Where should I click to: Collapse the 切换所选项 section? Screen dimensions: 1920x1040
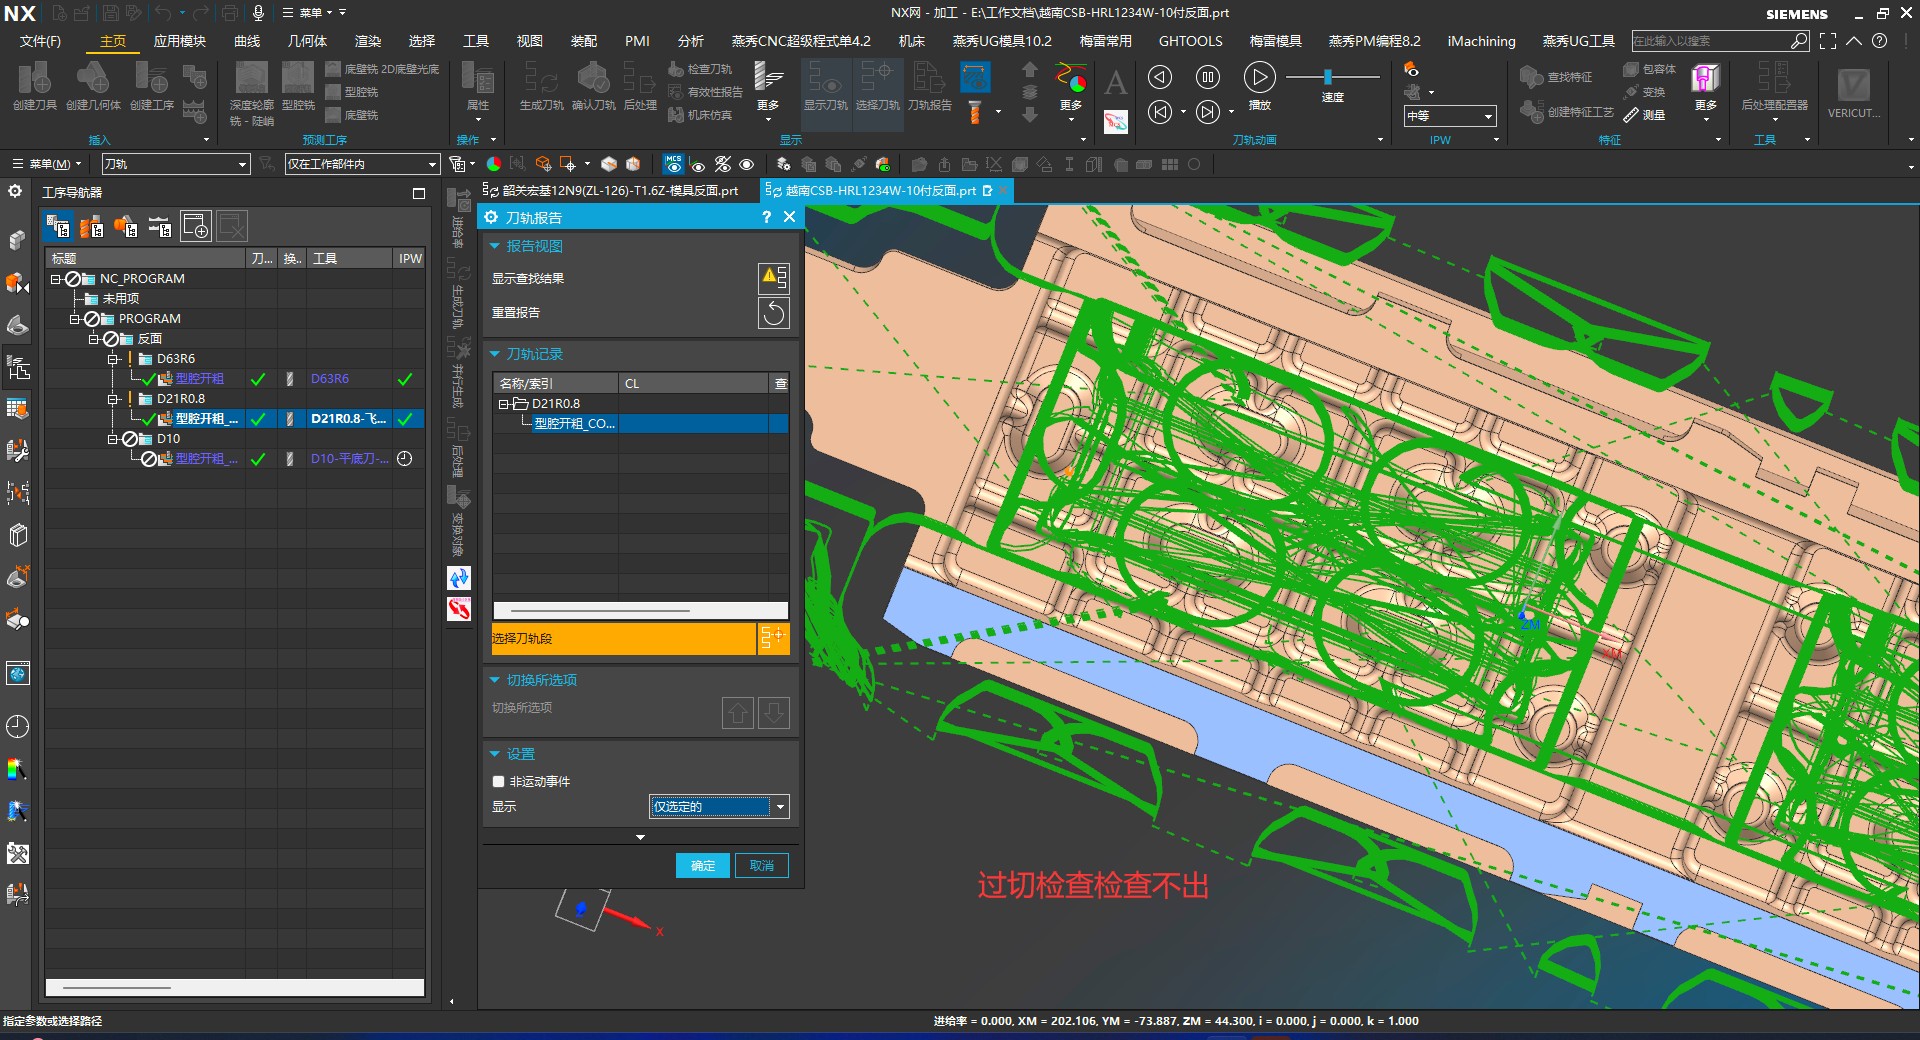pyautogui.click(x=494, y=680)
